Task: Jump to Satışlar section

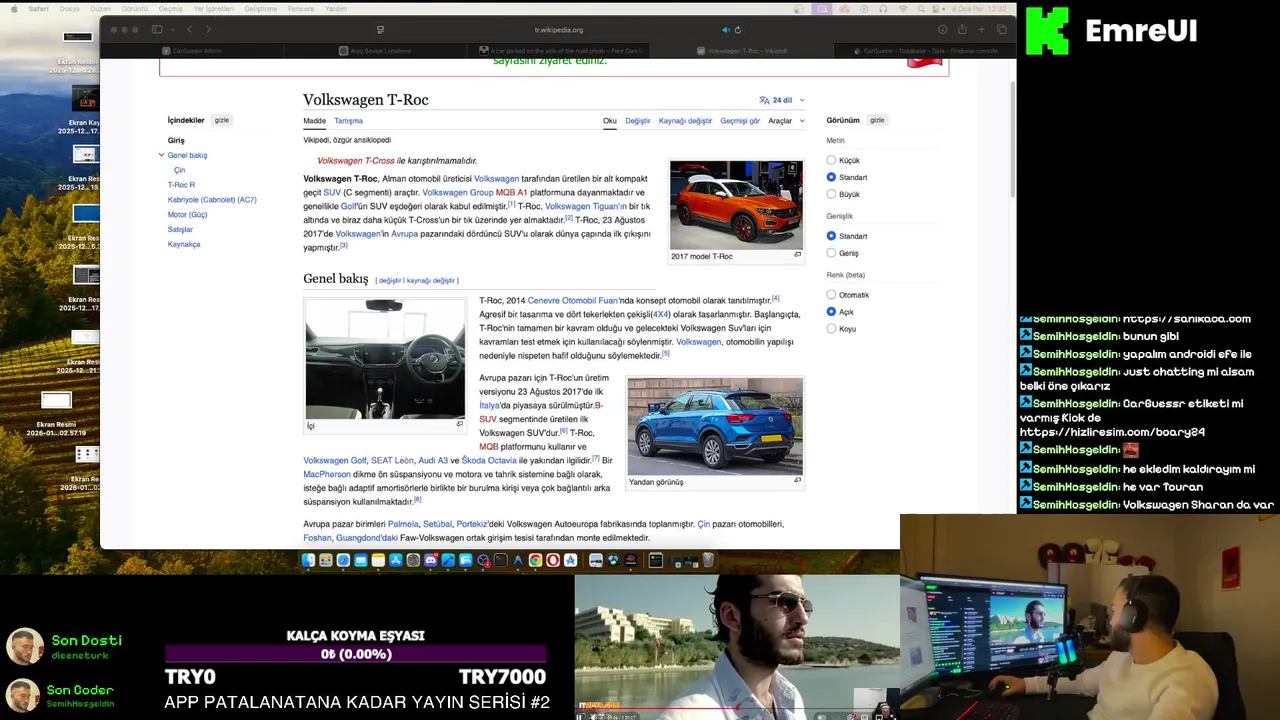Action: click(180, 229)
